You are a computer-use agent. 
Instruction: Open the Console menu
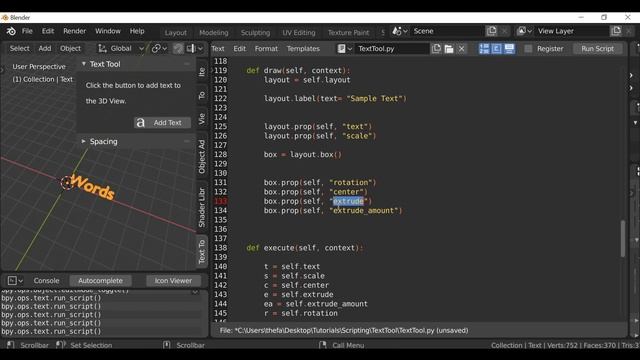coord(47,280)
